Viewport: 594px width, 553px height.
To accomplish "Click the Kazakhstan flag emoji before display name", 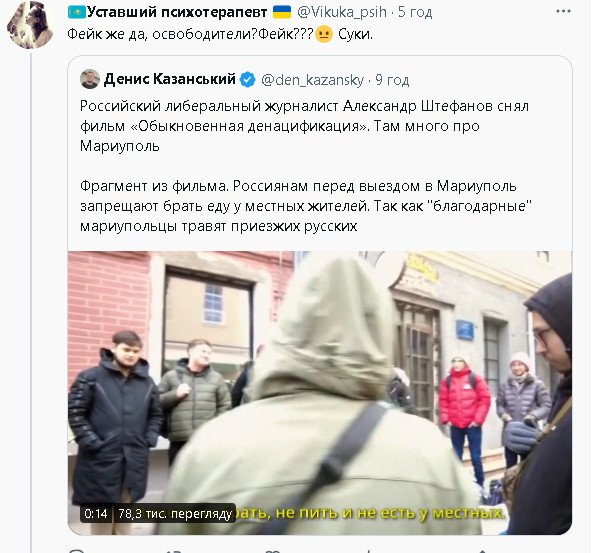I will tap(77, 12).
